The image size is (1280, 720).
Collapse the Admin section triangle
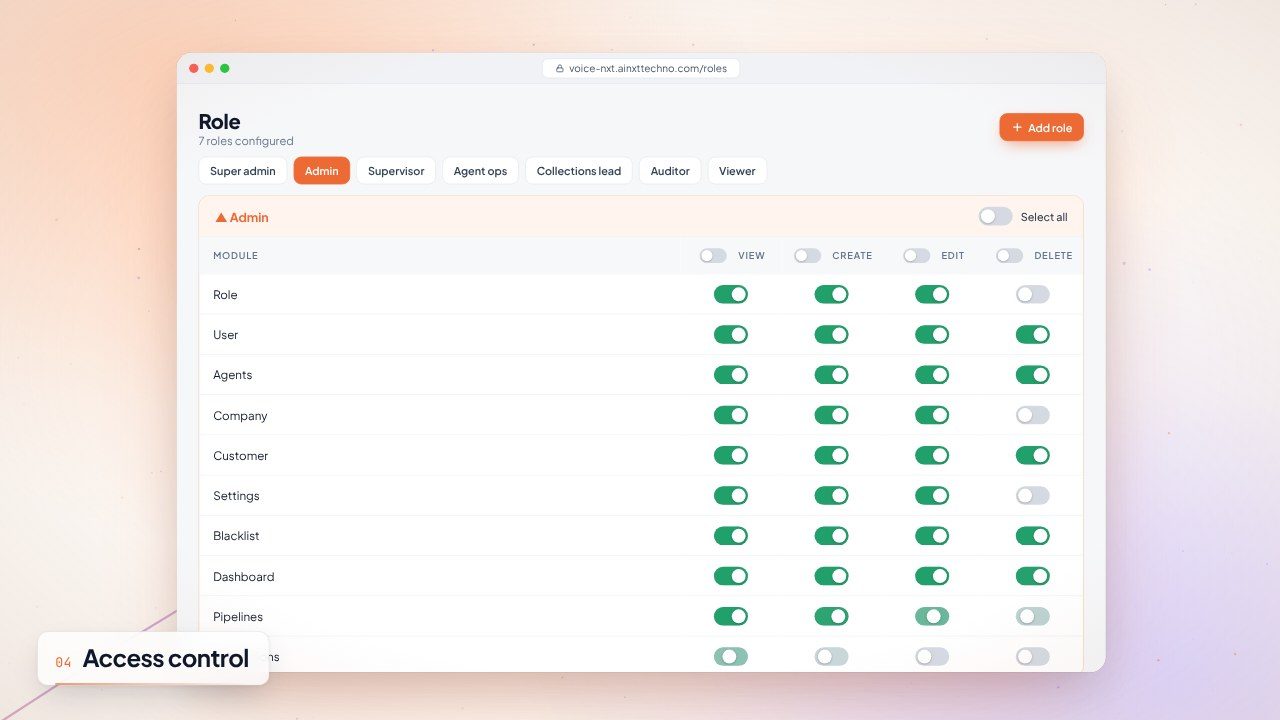pos(221,217)
